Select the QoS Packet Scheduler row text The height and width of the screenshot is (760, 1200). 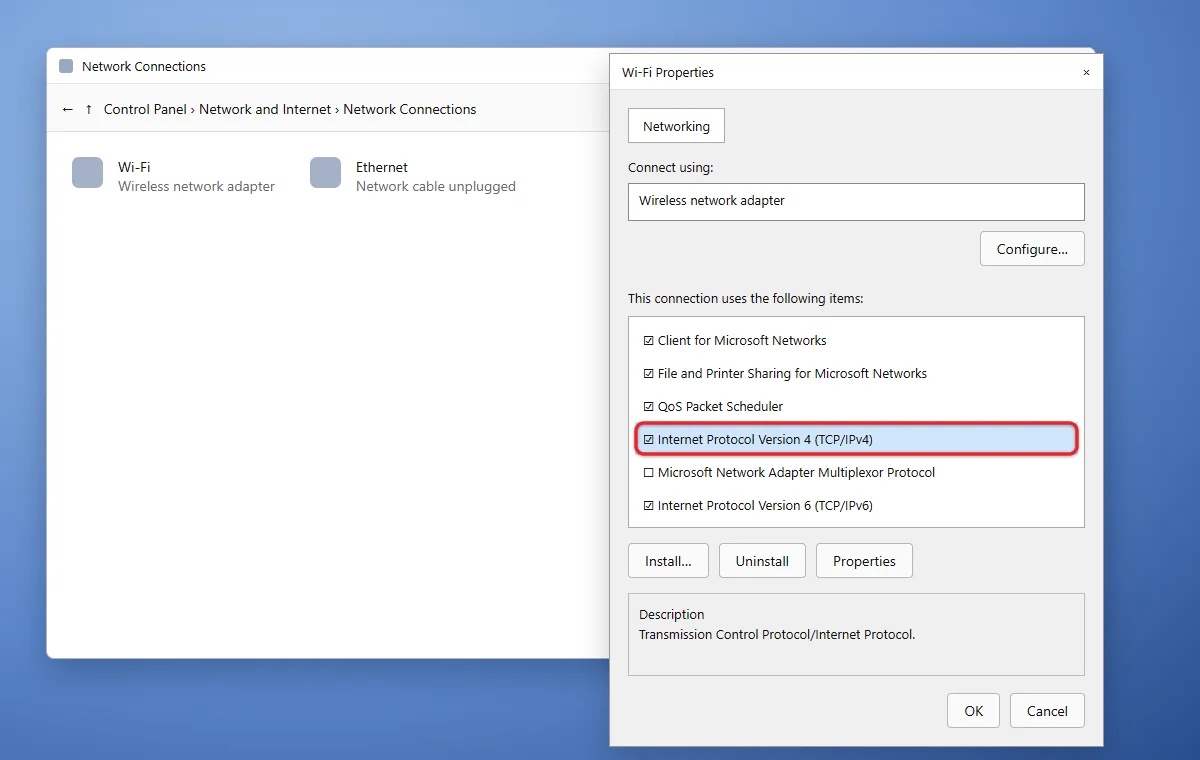(x=720, y=407)
